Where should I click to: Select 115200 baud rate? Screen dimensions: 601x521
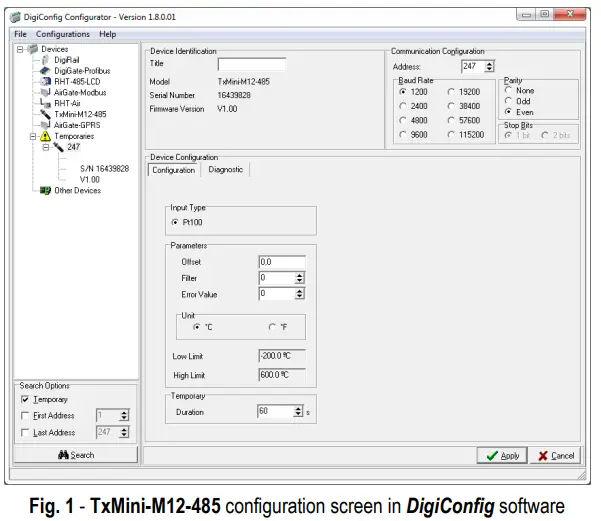(x=451, y=135)
